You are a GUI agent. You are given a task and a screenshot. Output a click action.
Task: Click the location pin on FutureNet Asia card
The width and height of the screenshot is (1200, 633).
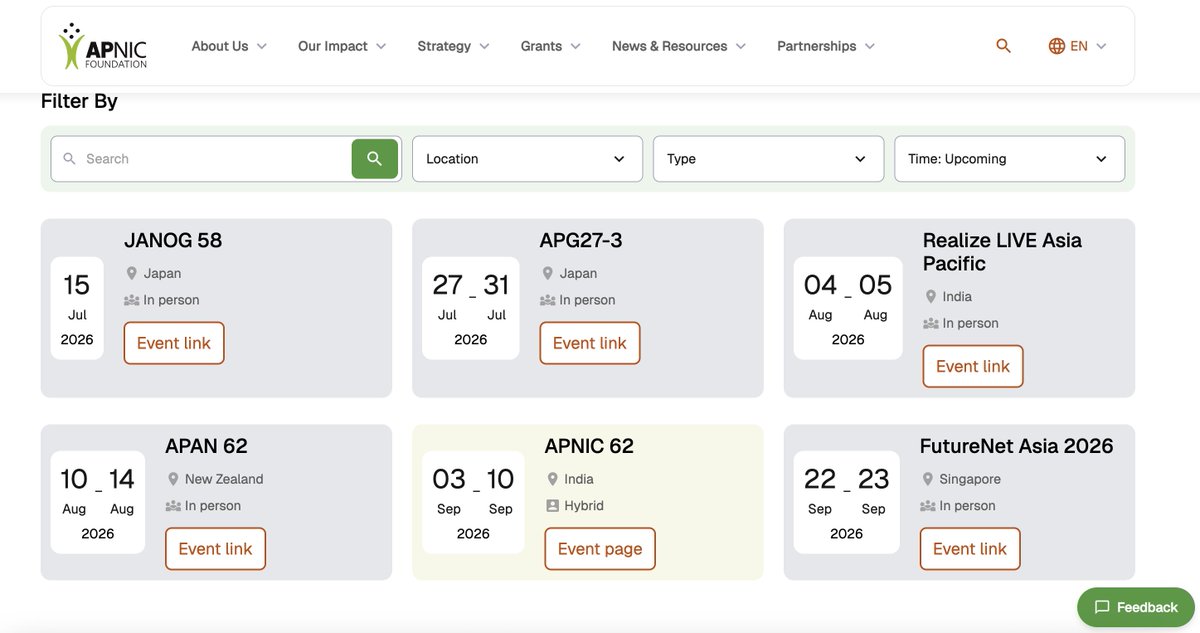(x=928, y=479)
